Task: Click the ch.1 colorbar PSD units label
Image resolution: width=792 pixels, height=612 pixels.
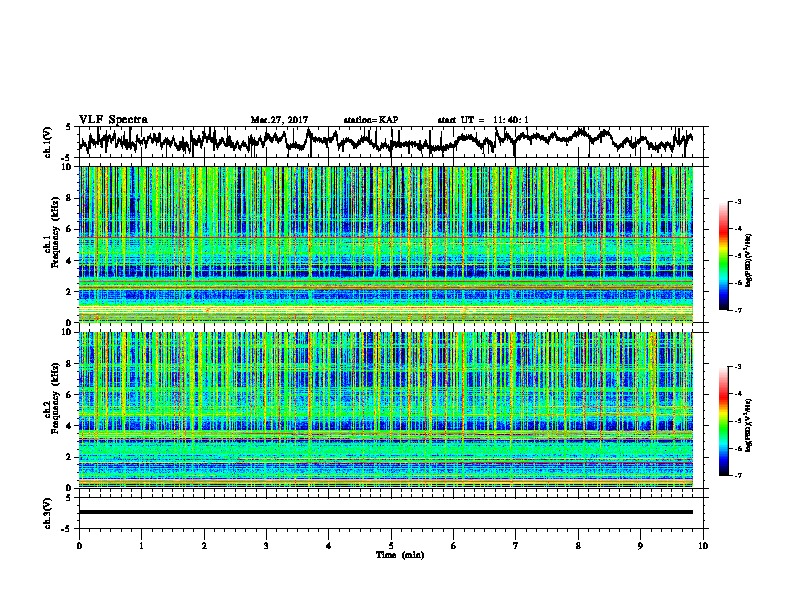Action: [x=748, y=261]
